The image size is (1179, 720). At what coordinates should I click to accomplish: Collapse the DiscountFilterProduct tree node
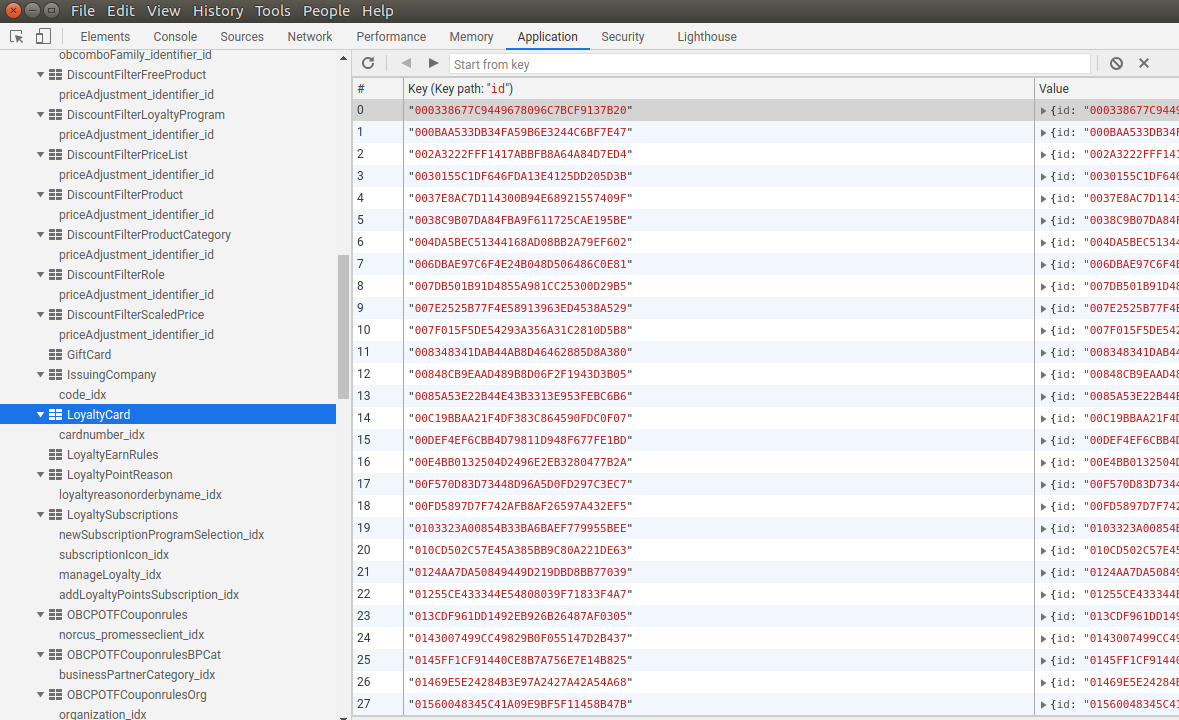(x=41, y=195)
